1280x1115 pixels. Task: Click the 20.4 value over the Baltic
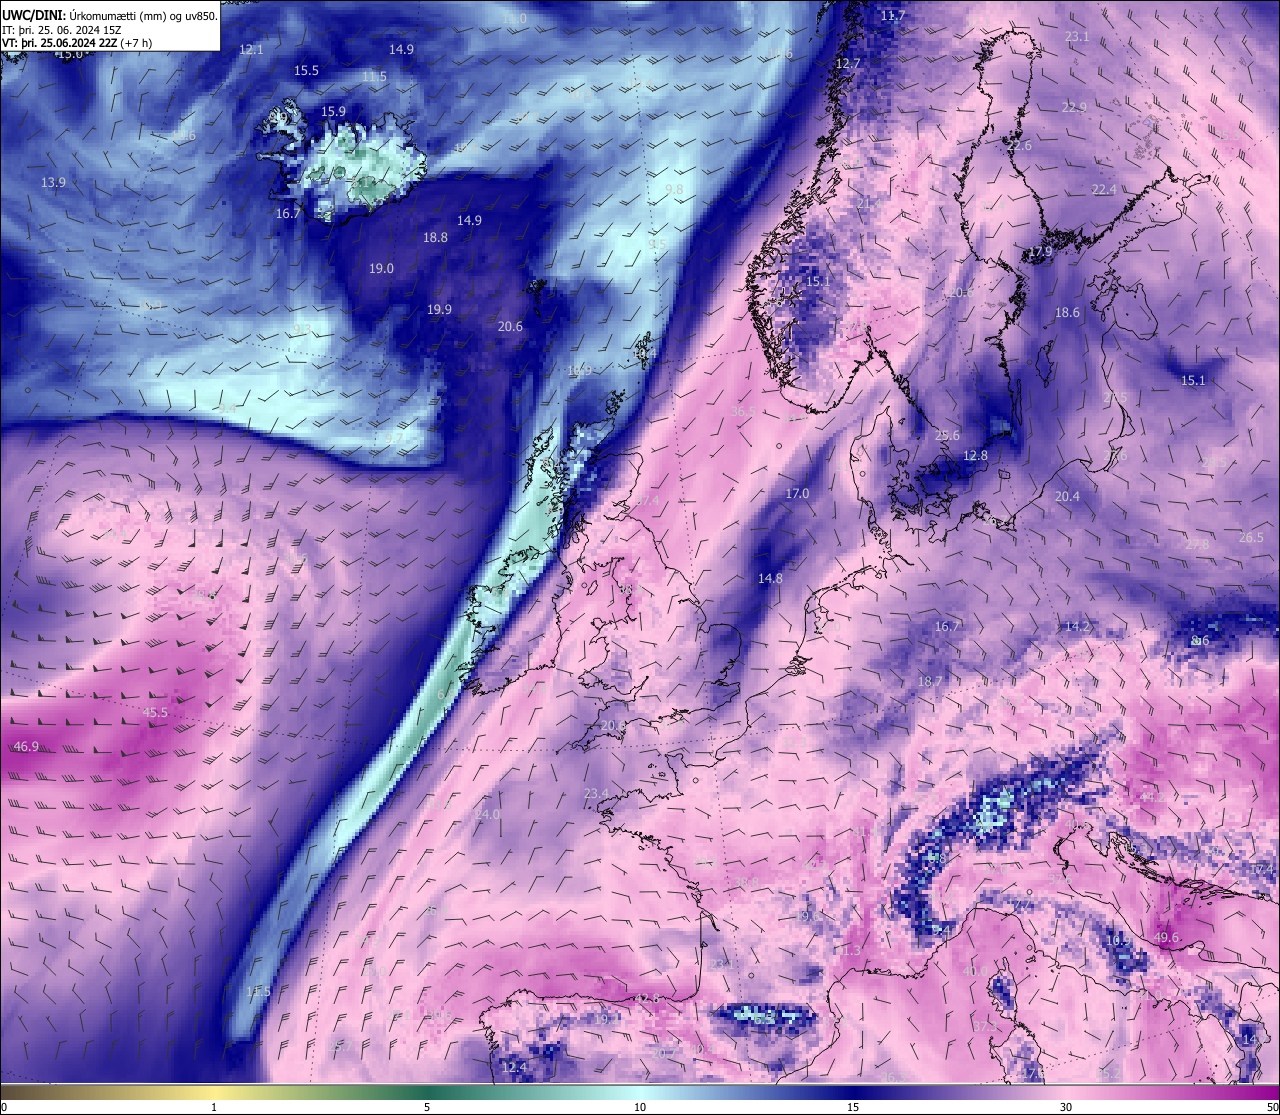(x=1067, y=496)
